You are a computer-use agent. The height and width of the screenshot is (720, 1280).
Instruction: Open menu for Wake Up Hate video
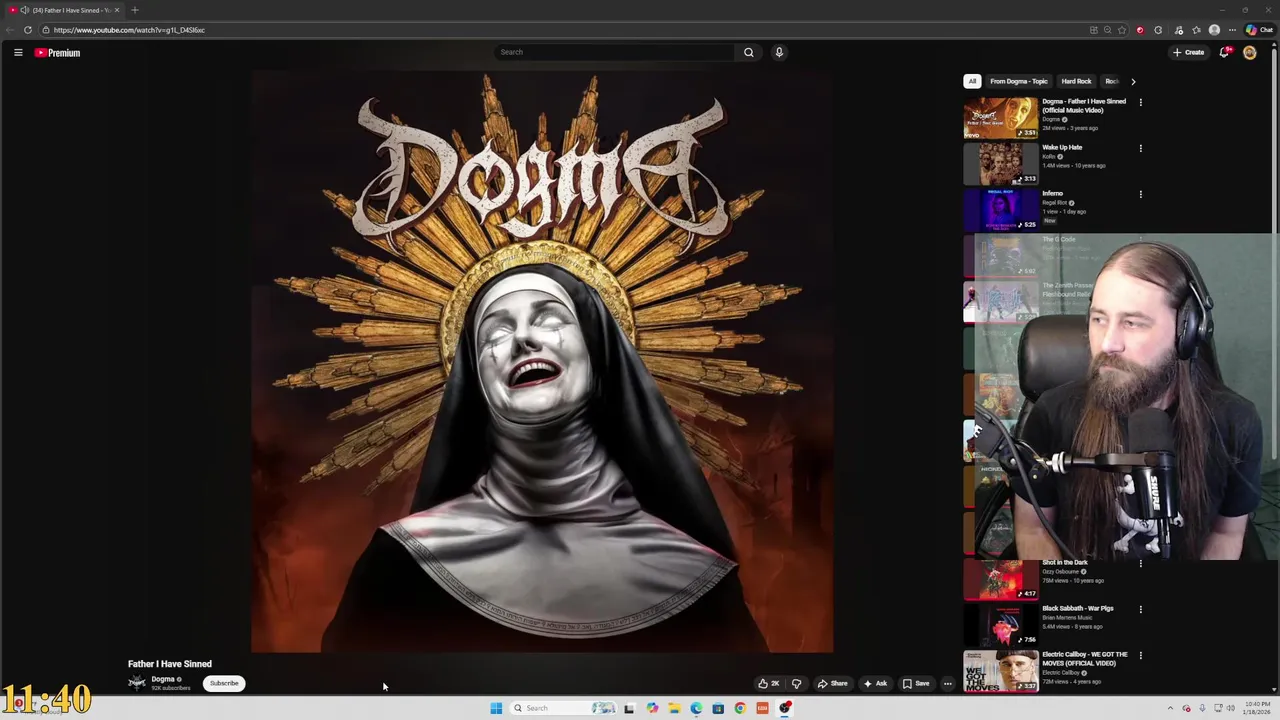[1140, 148]
